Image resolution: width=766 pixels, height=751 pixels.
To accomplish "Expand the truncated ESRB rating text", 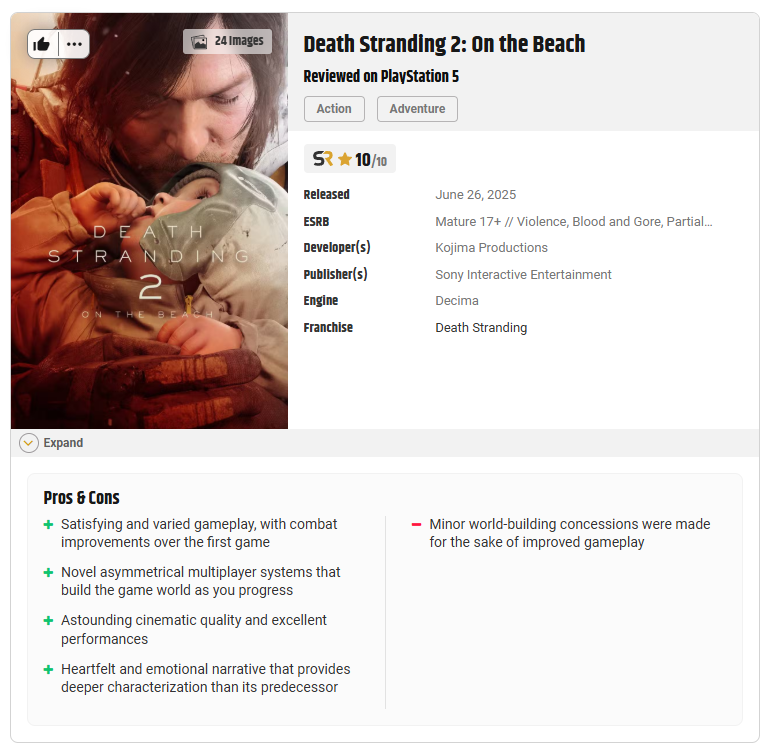I will pos(574,222).
